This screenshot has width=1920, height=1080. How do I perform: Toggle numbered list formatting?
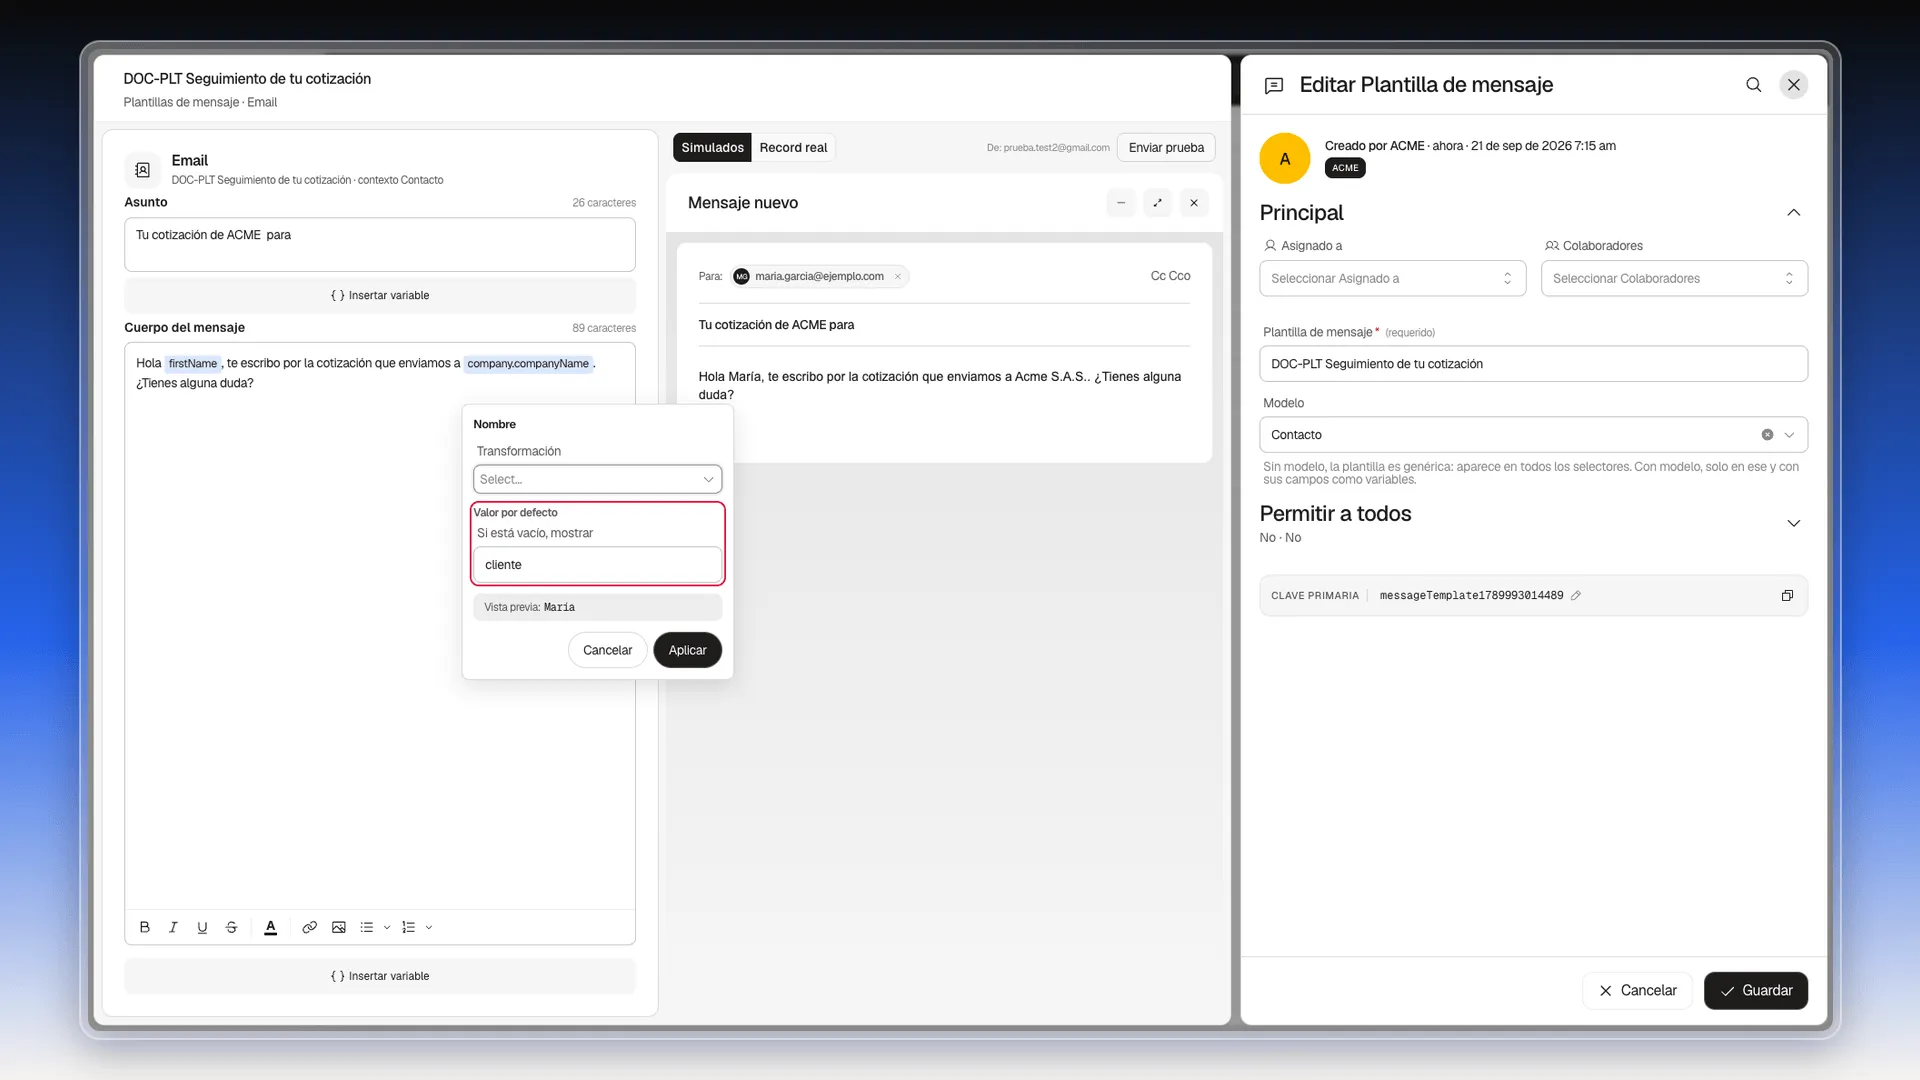click(x=408, y=927)
